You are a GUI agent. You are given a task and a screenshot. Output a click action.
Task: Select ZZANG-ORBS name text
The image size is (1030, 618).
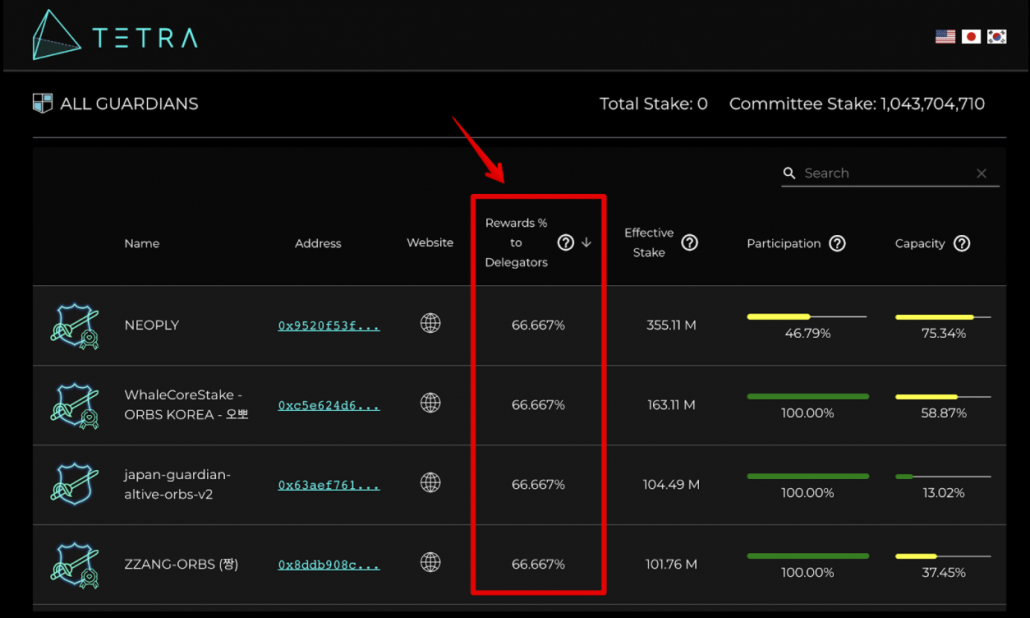pos(181,565)
